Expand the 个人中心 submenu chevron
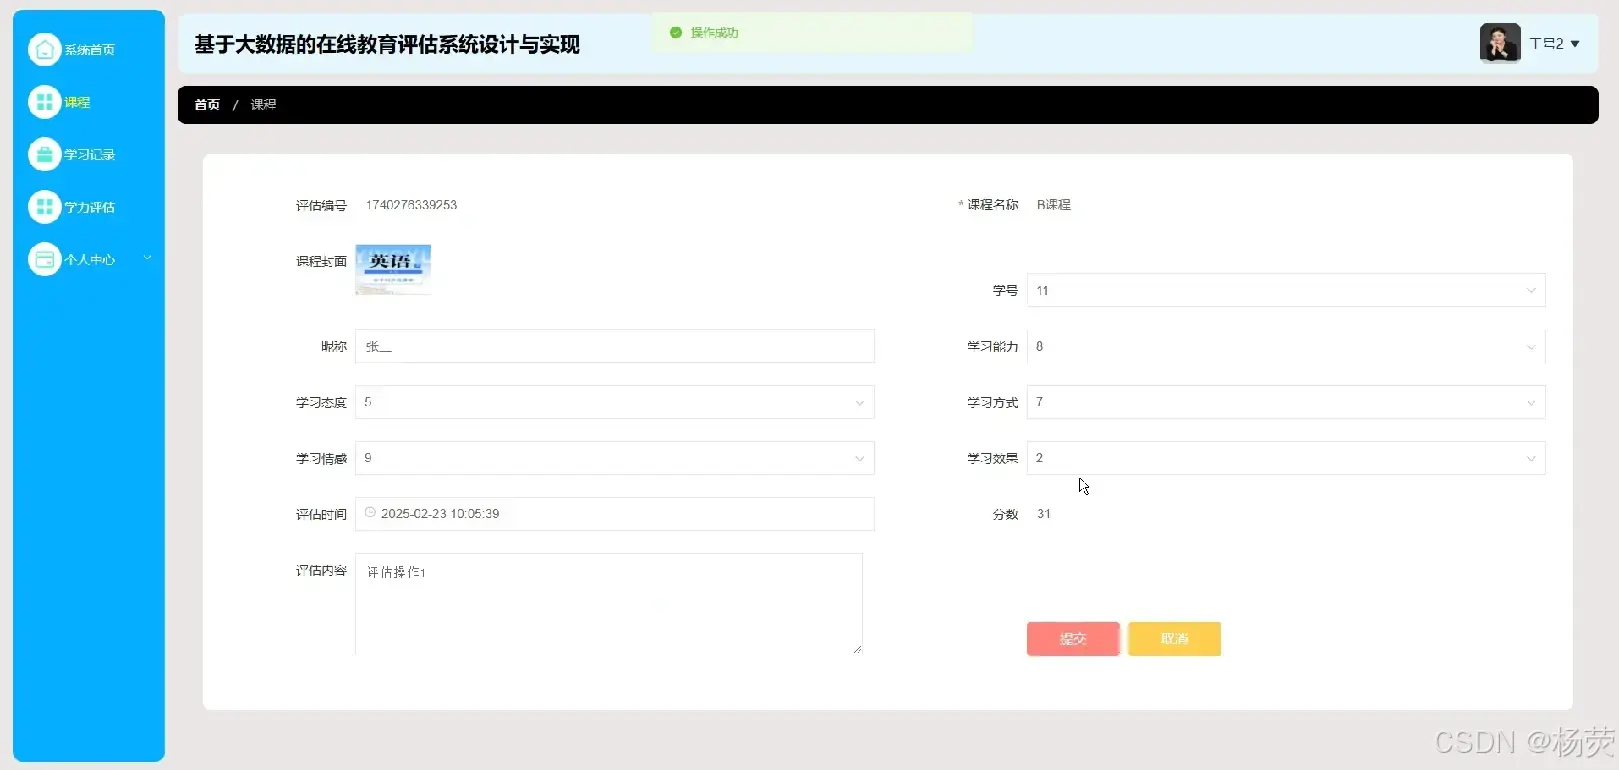 [x=147, y=258]
